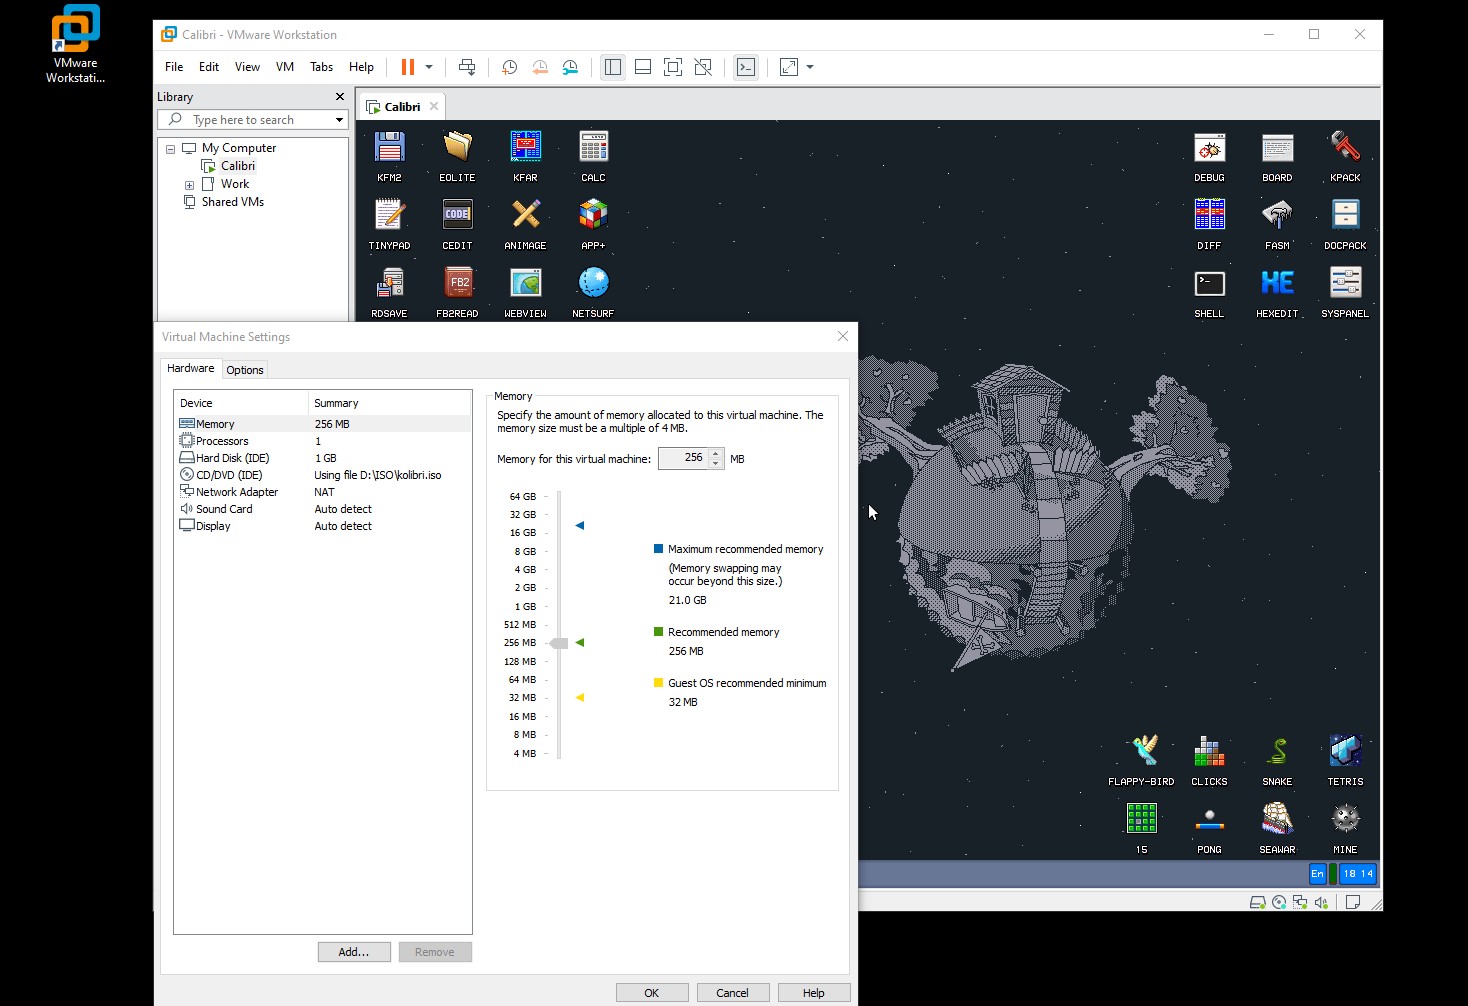Enter full screen mode icon
Image resolution: width=1468 pixels, height=1006 pixels.
[x=673, y=67]
